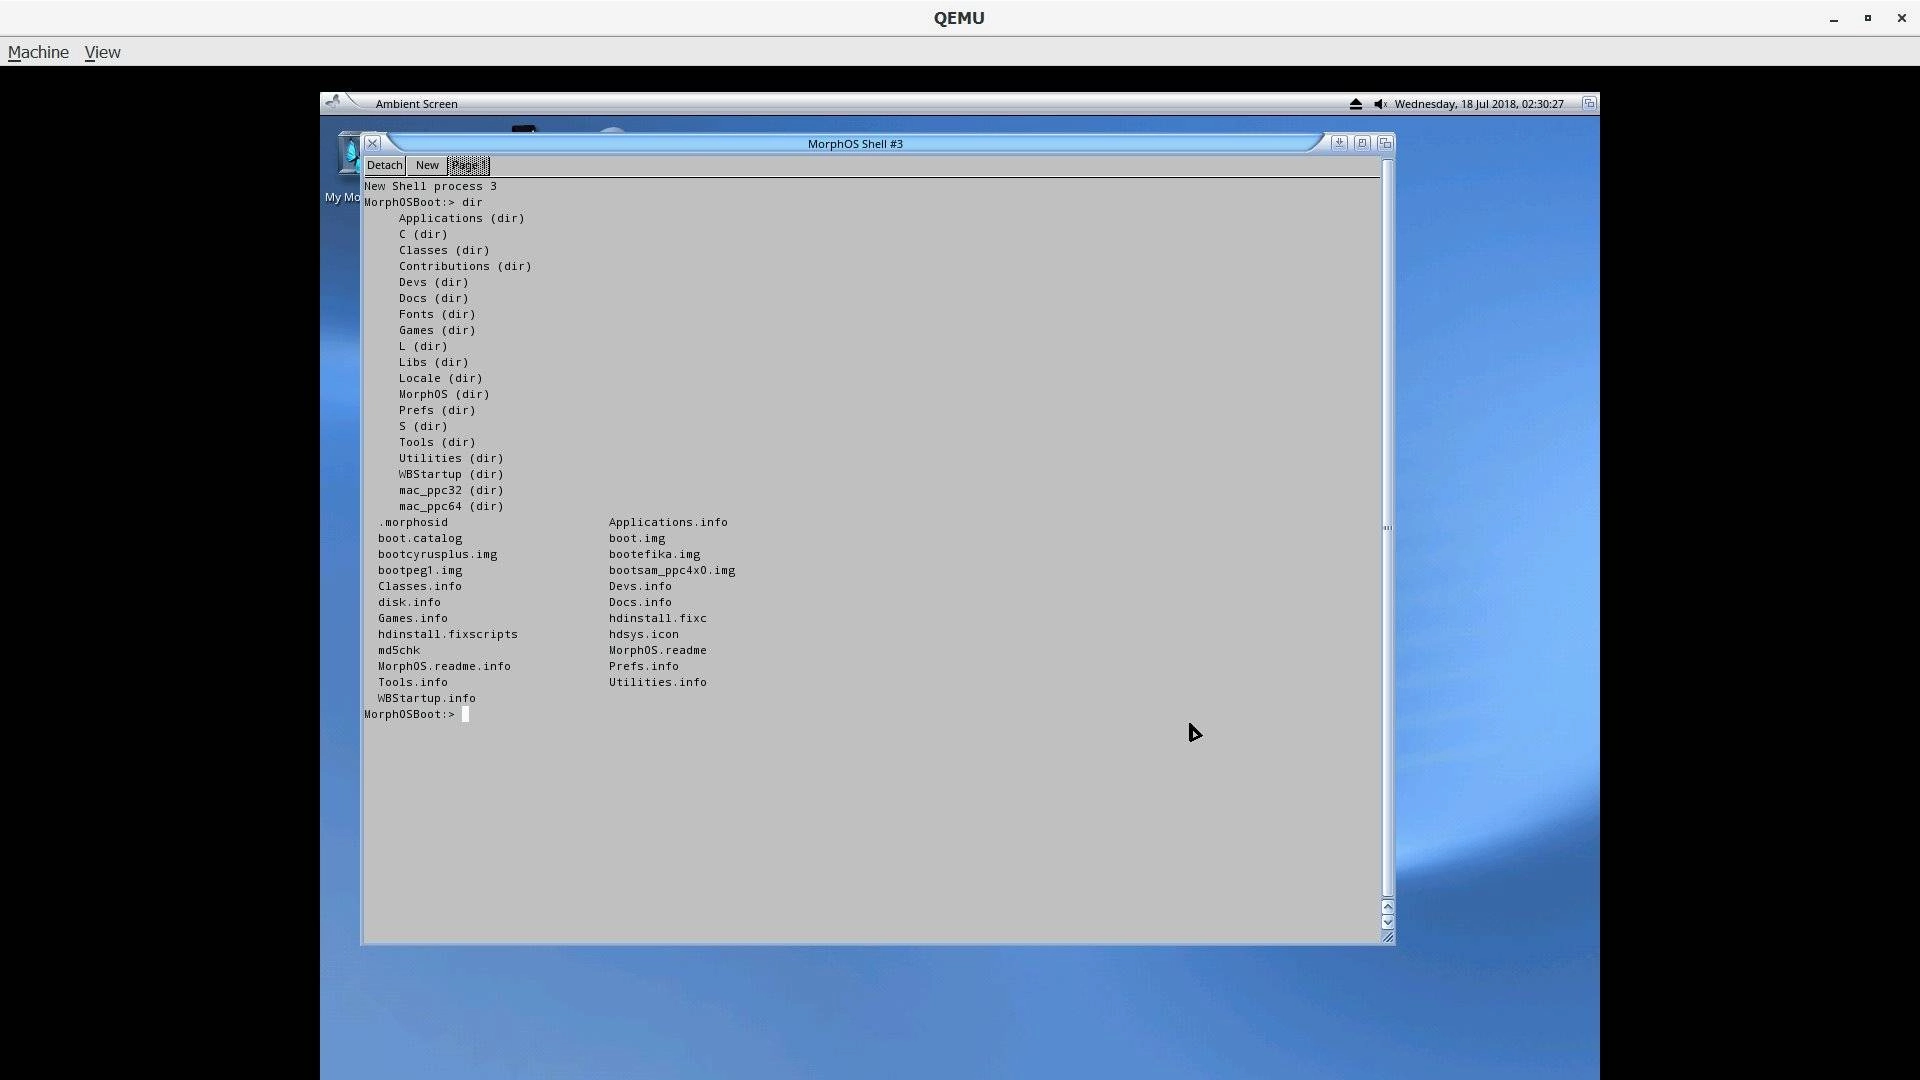Click the 'Docs (dir)' entry
The image size is (1920, 1080).
tap(433, 298)
